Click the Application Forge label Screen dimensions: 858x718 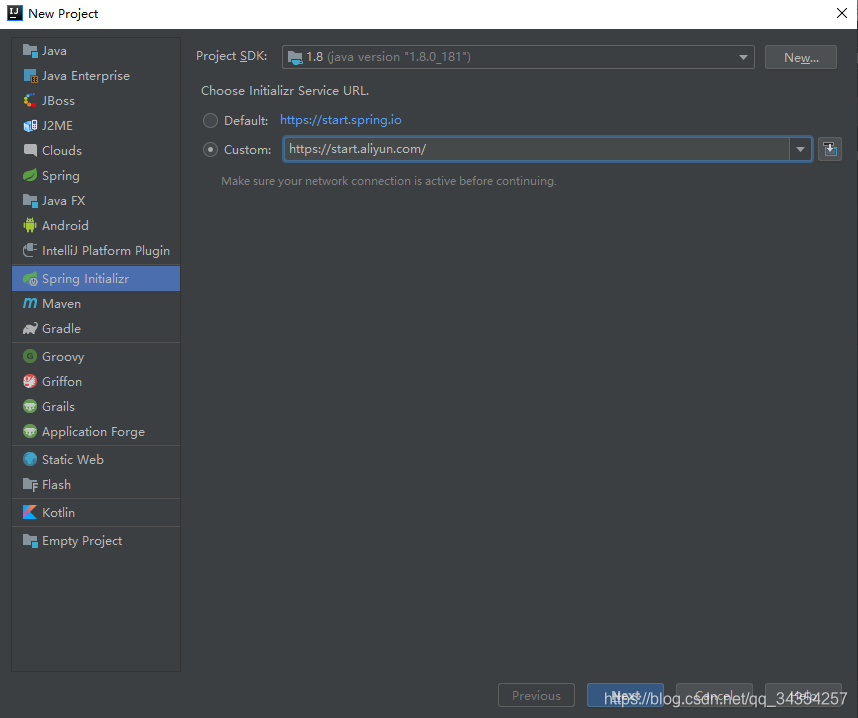pyautogui.click(x=94, y=432)
